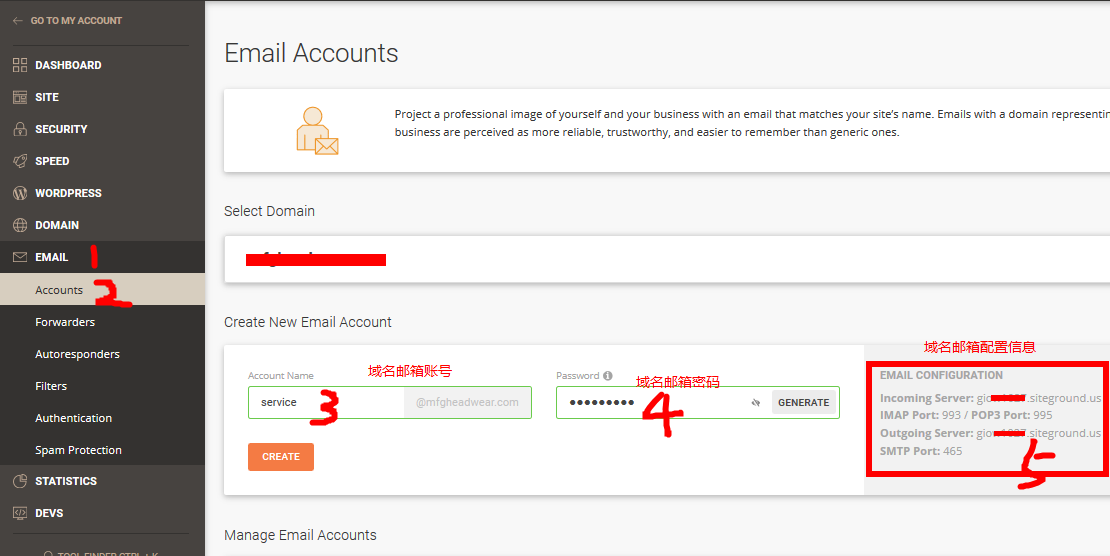Click the Generate password button
Screen dimensions: 1110x556
point(803,403)
